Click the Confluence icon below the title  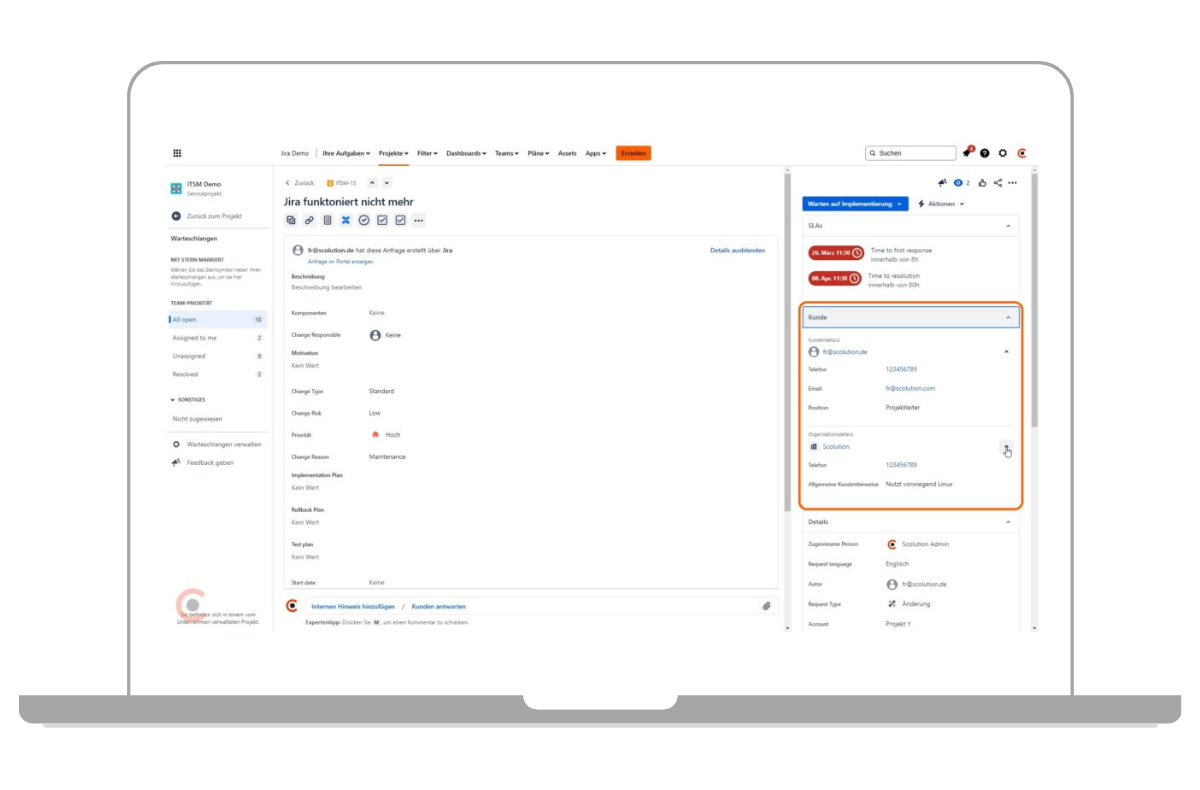tap(346, 220)
